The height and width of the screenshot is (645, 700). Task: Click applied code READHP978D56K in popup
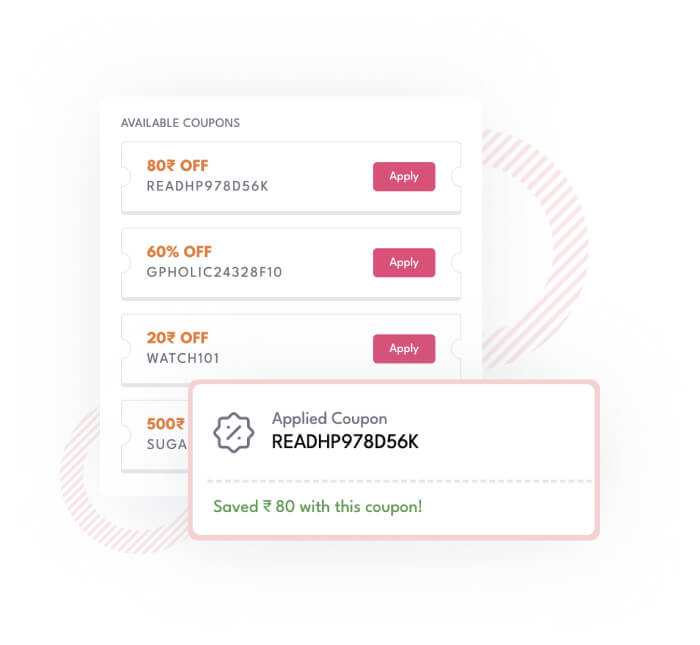pos(345,442)
